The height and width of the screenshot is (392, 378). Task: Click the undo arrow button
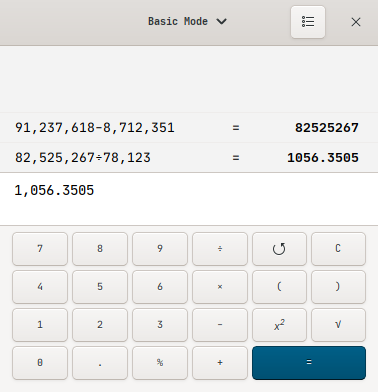[279, 249]
